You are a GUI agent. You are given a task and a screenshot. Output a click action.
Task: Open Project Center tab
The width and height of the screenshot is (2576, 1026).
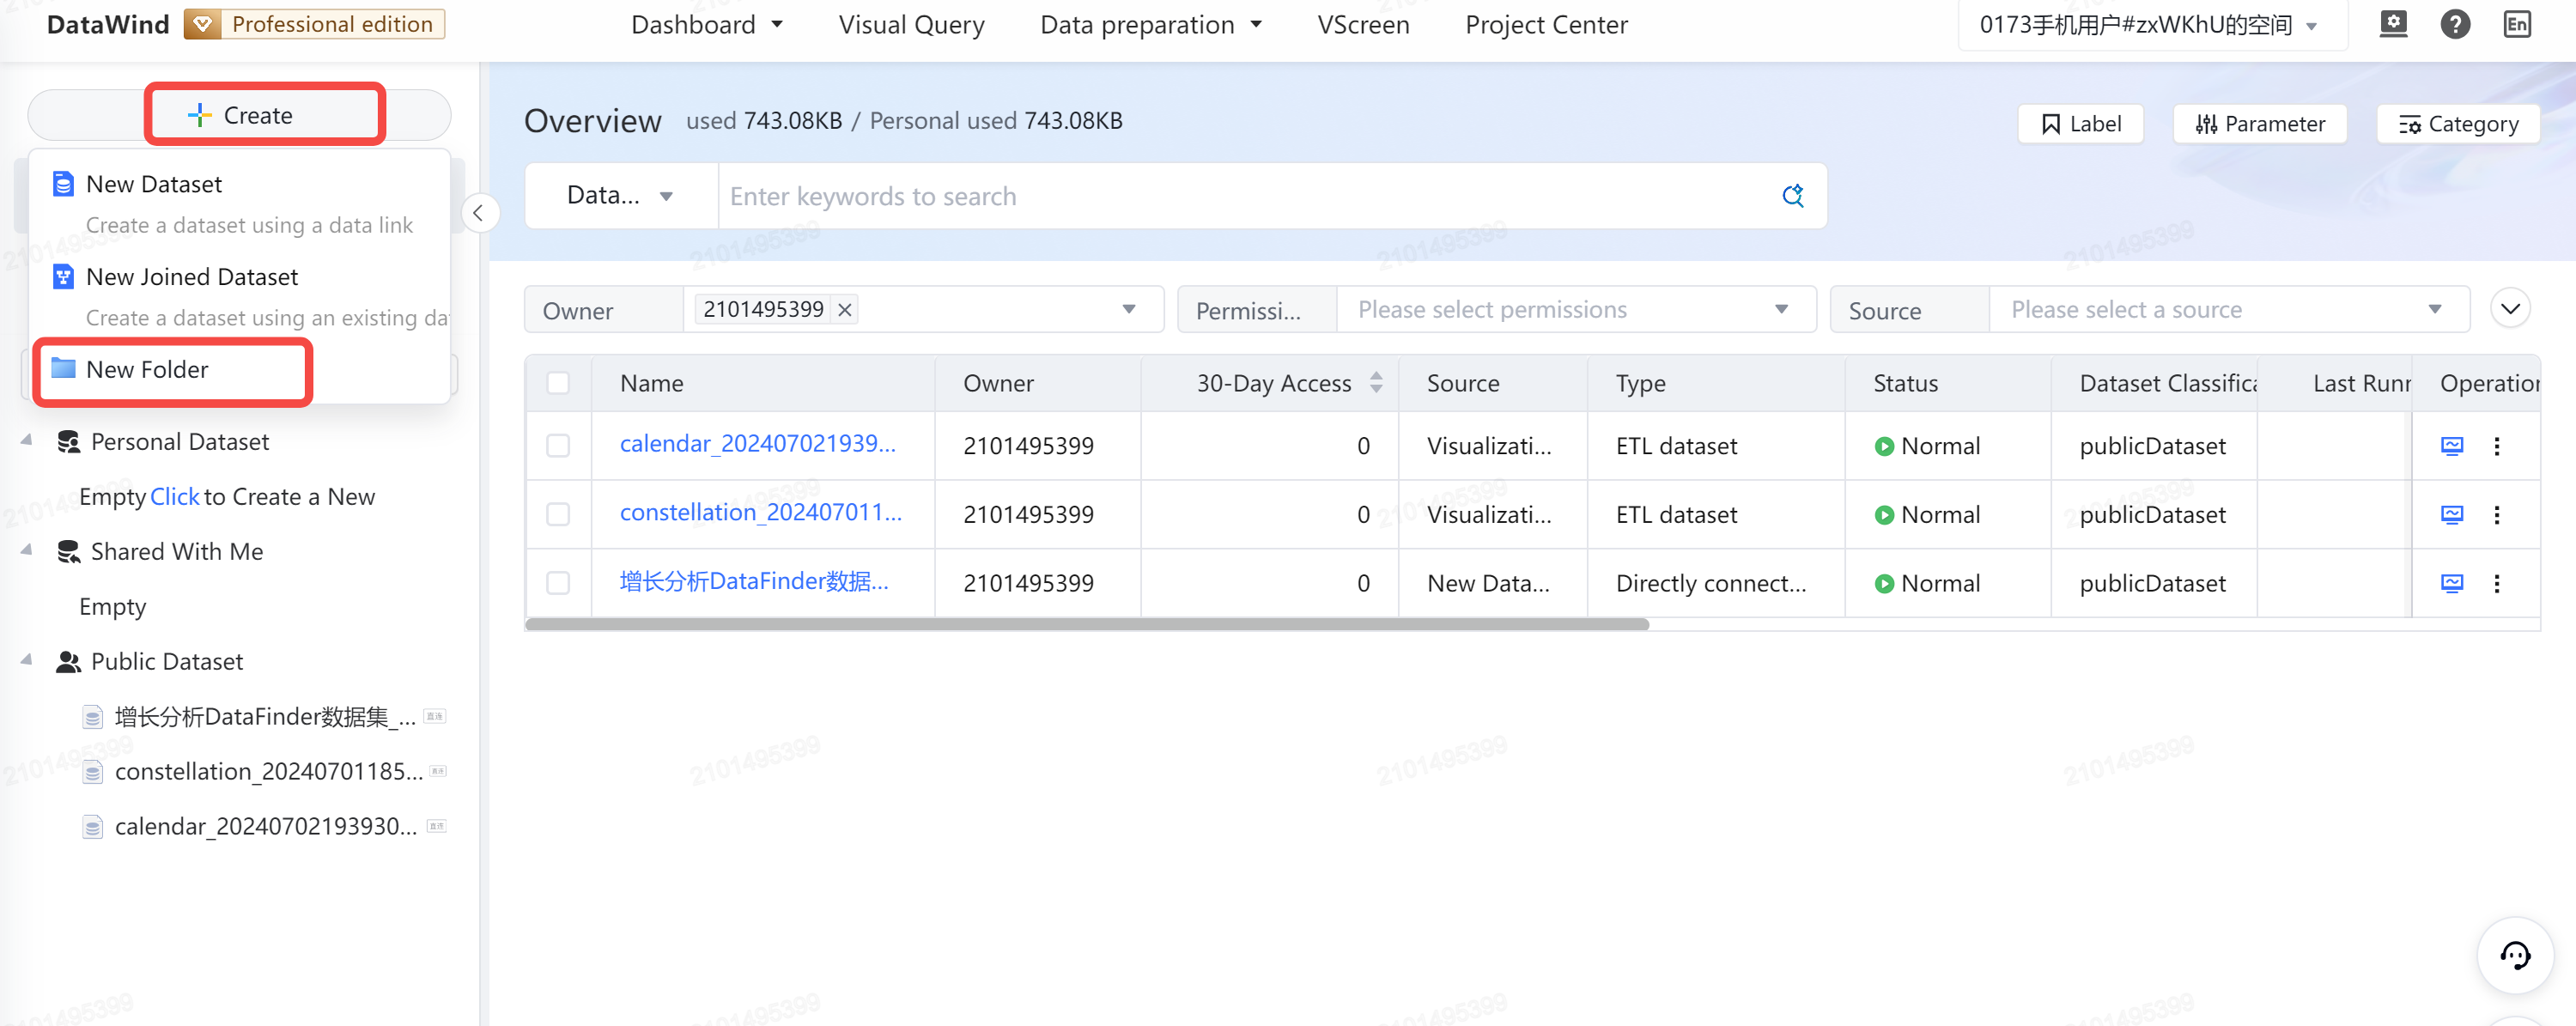pyautogui.click(x=1546, y=25)
